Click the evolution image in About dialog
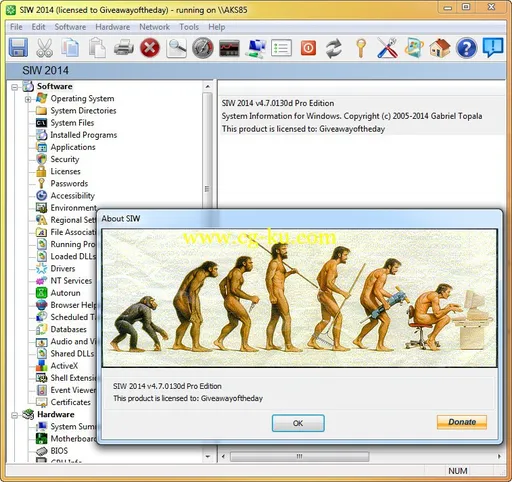The height and width of the screenshot is (482, 512). [299, 298]
